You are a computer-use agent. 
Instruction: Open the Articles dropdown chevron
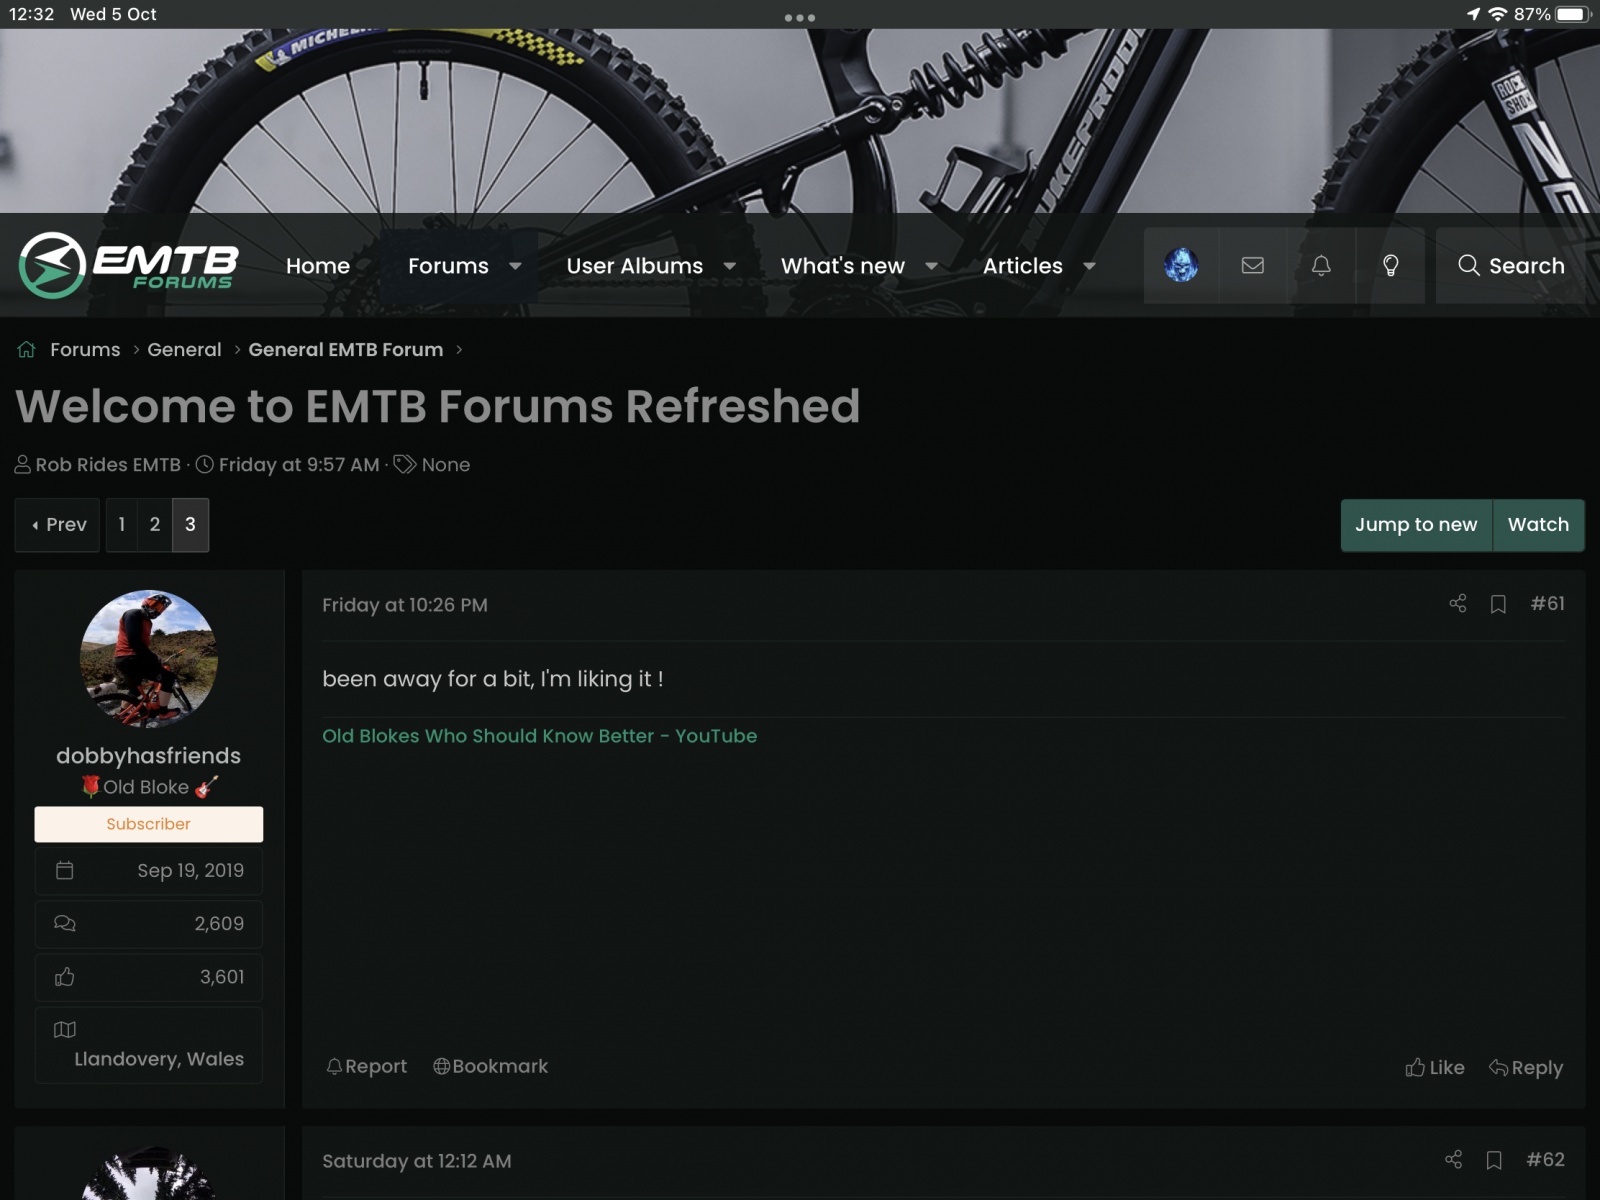(x=1091, y=266)
